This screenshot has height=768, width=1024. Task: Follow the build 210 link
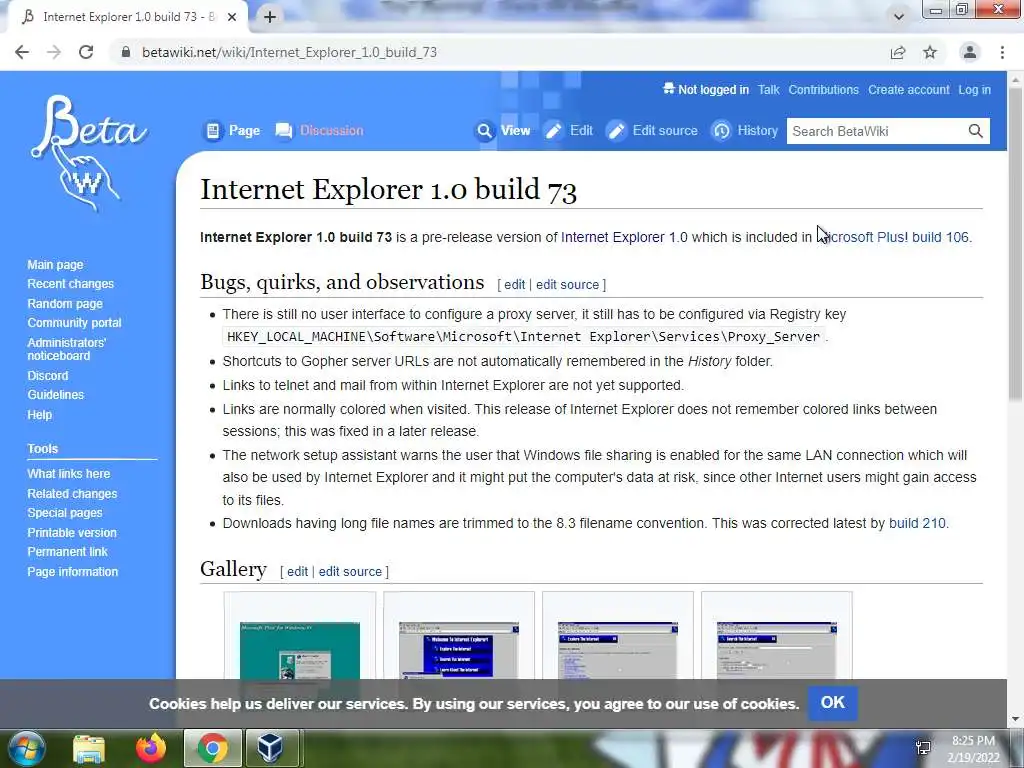[917, 523]
